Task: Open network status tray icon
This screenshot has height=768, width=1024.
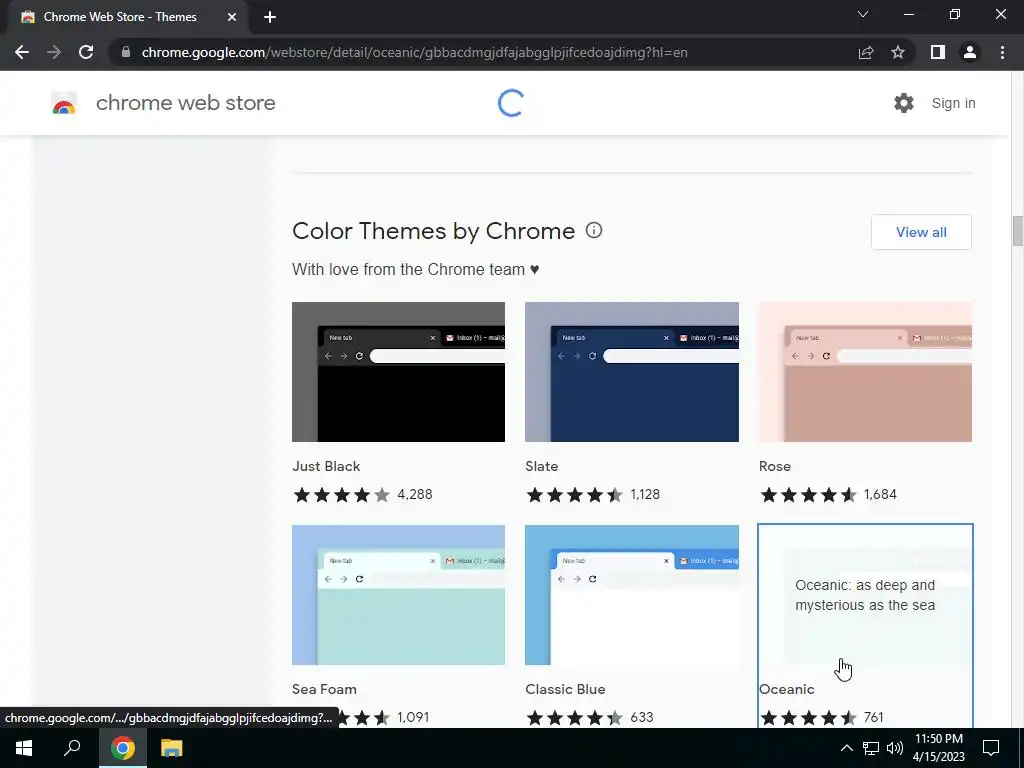Action: [871, 748]
